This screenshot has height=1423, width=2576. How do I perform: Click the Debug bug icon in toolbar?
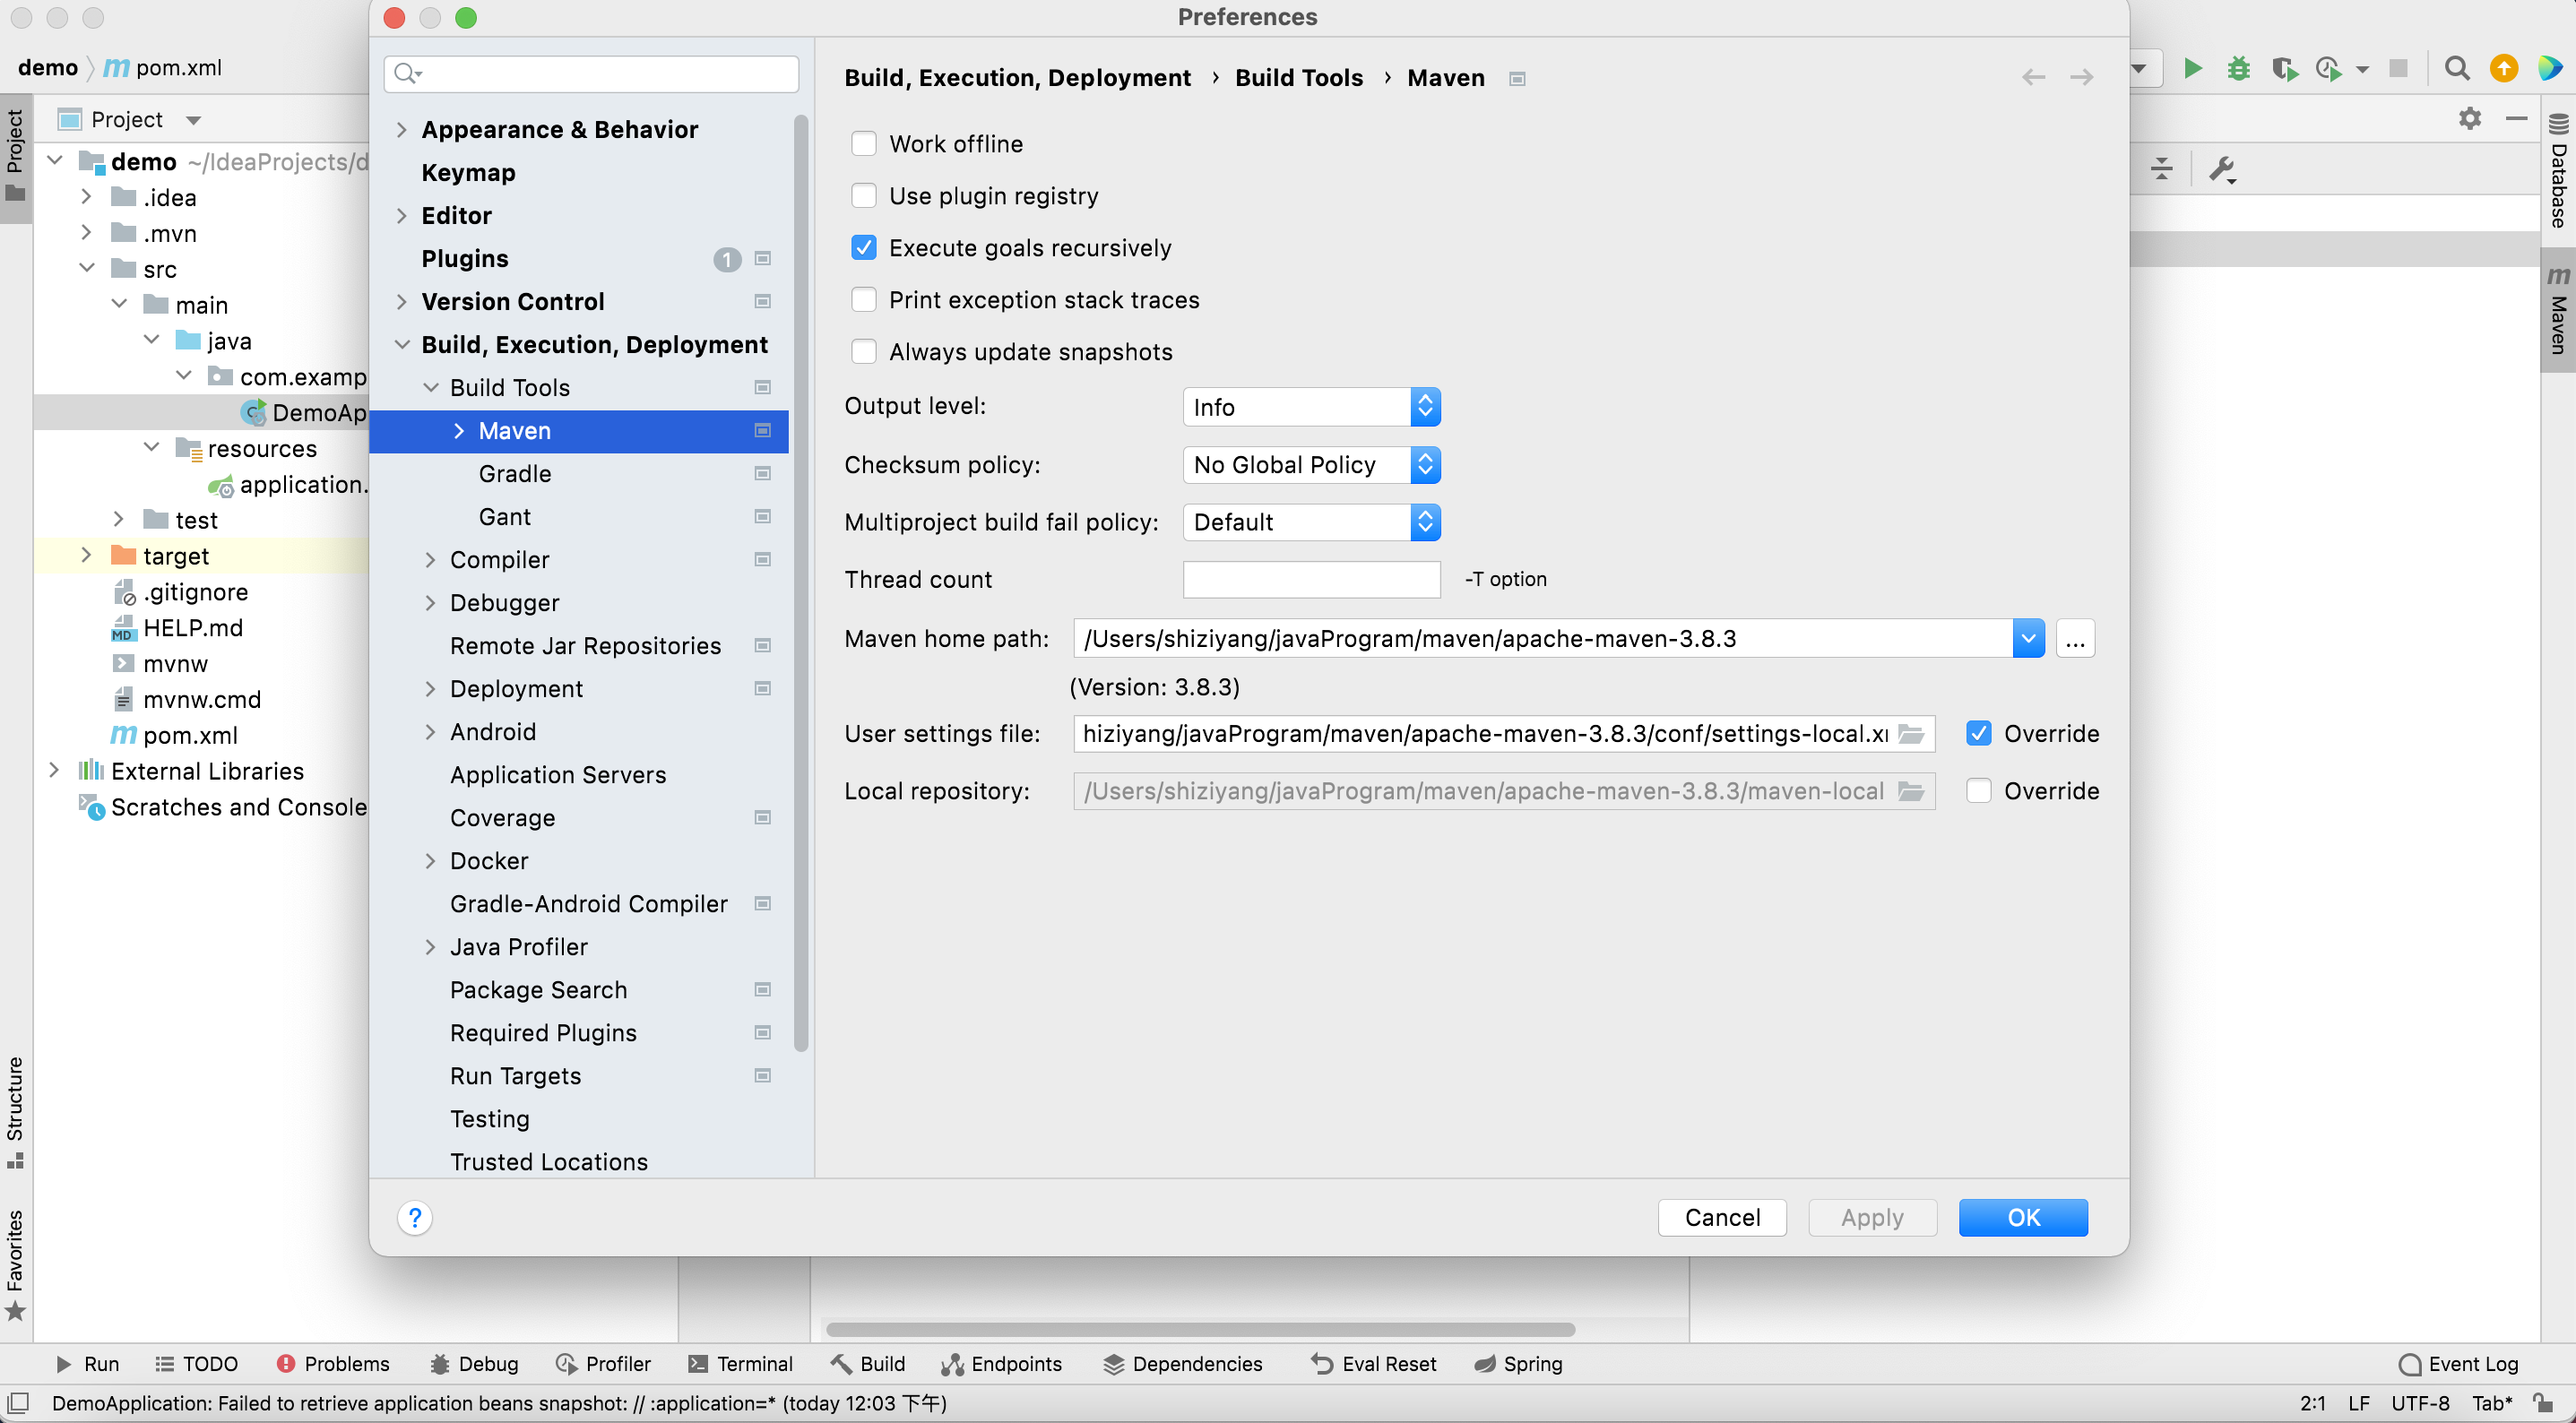click(x=2238, y=68)
